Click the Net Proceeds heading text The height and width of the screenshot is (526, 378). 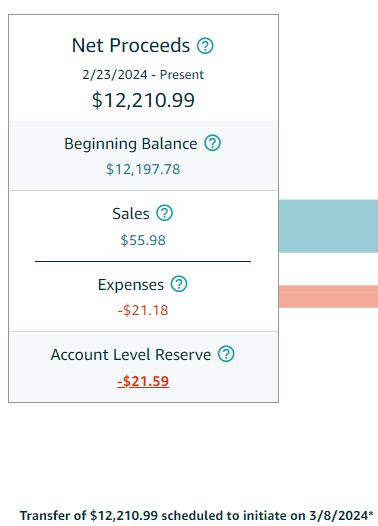(x=131, y=45)
